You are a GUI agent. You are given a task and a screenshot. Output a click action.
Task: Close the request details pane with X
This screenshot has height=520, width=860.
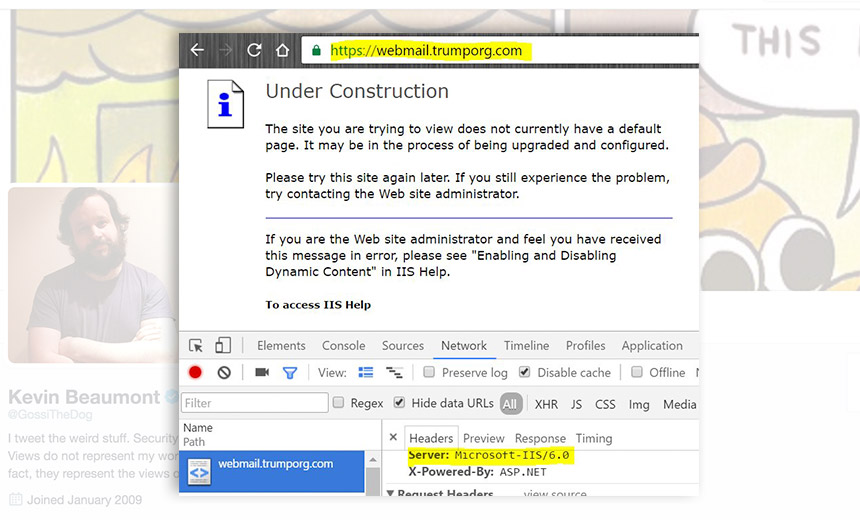393,437
